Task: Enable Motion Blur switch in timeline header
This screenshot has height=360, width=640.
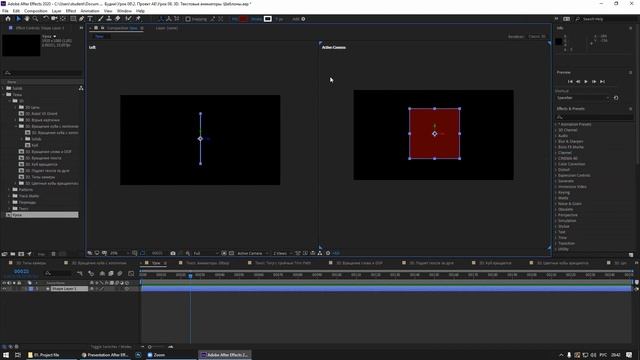Action: tap(120, 273)
